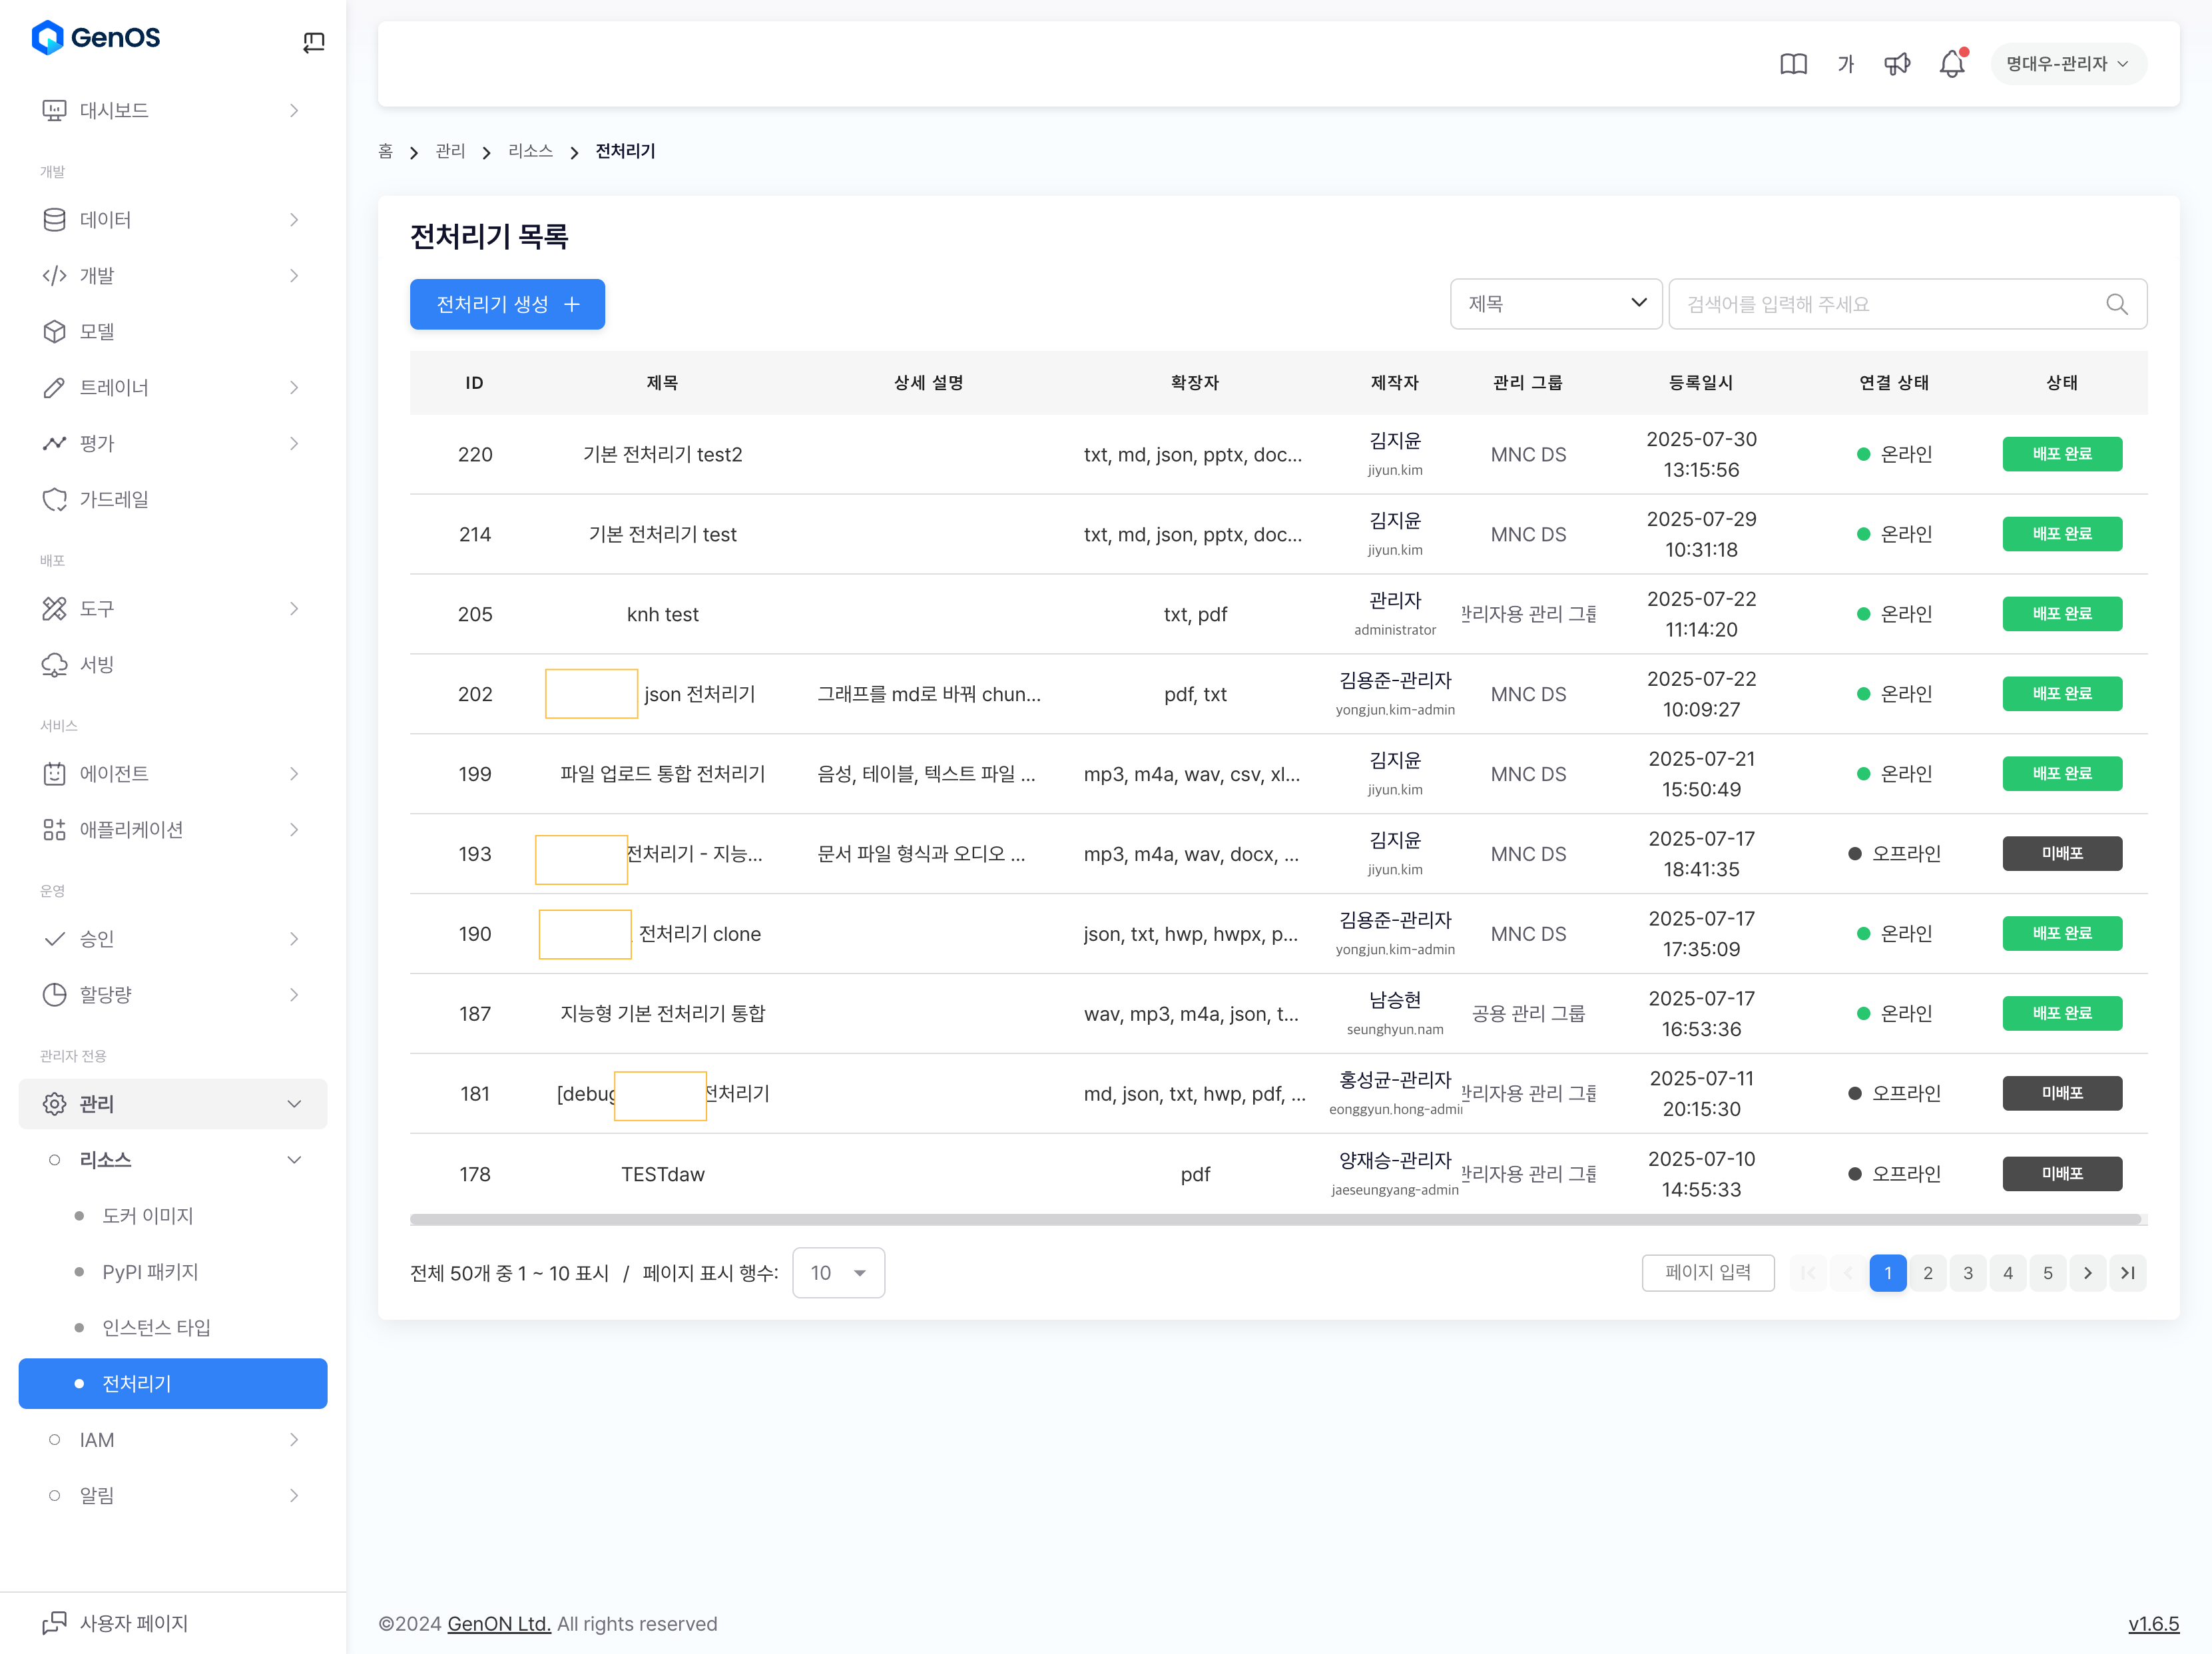Open the announcements megaphone icon

point(1897,64)
